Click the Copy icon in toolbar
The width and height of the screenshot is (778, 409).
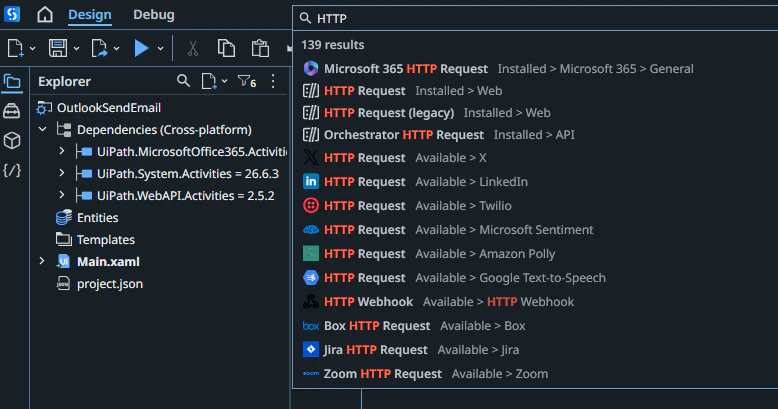pyautogui.click(x=226, y=48)
